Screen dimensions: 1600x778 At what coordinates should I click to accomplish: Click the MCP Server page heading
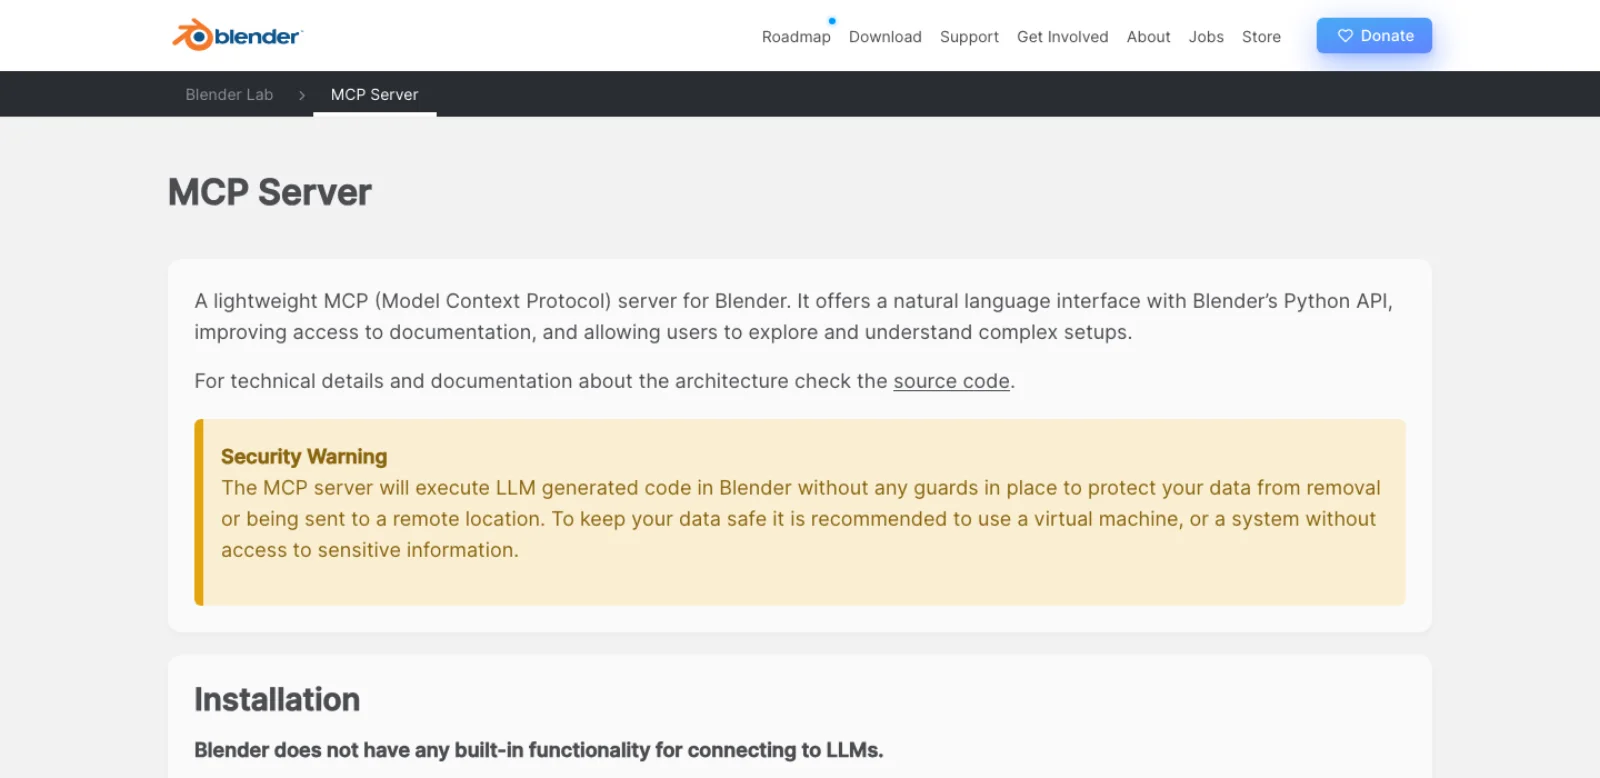[270, 192]
